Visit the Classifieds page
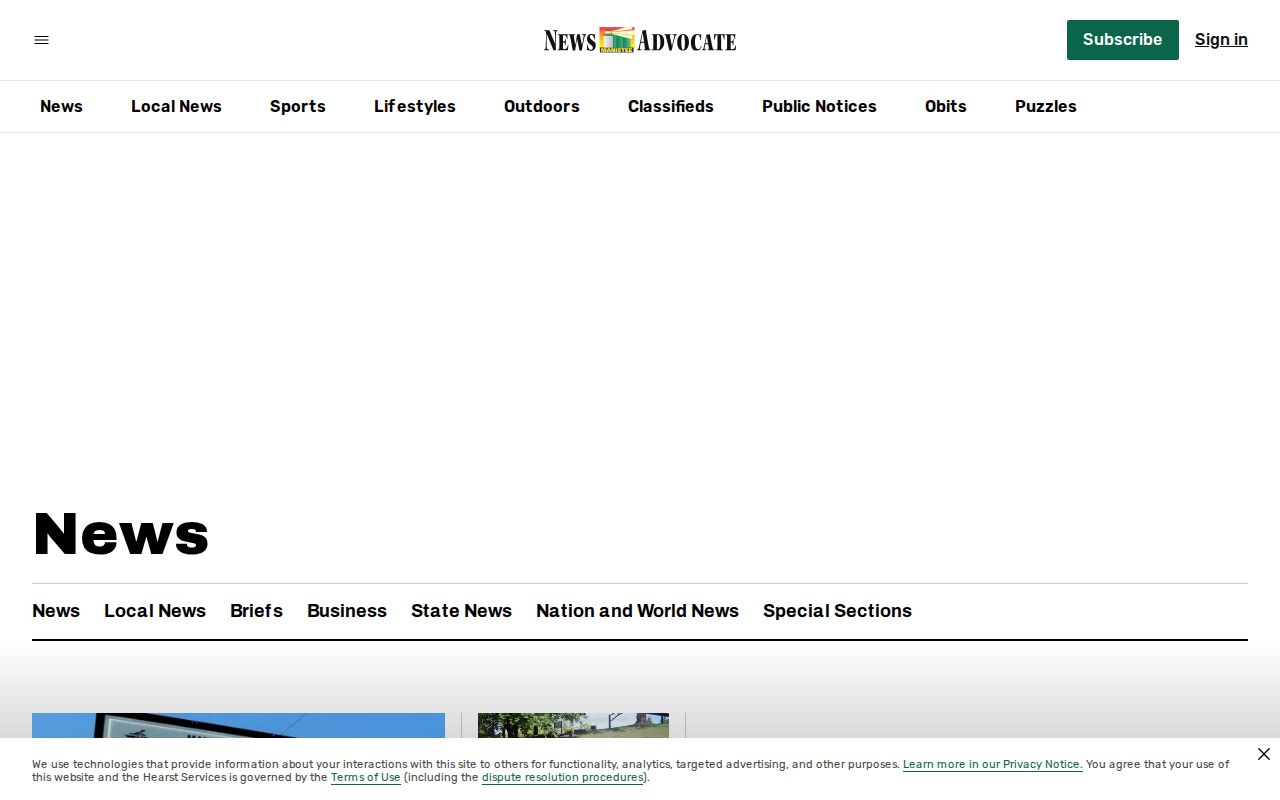The height and width of the screenshot is (800, 1280). (x=671, y=106)
